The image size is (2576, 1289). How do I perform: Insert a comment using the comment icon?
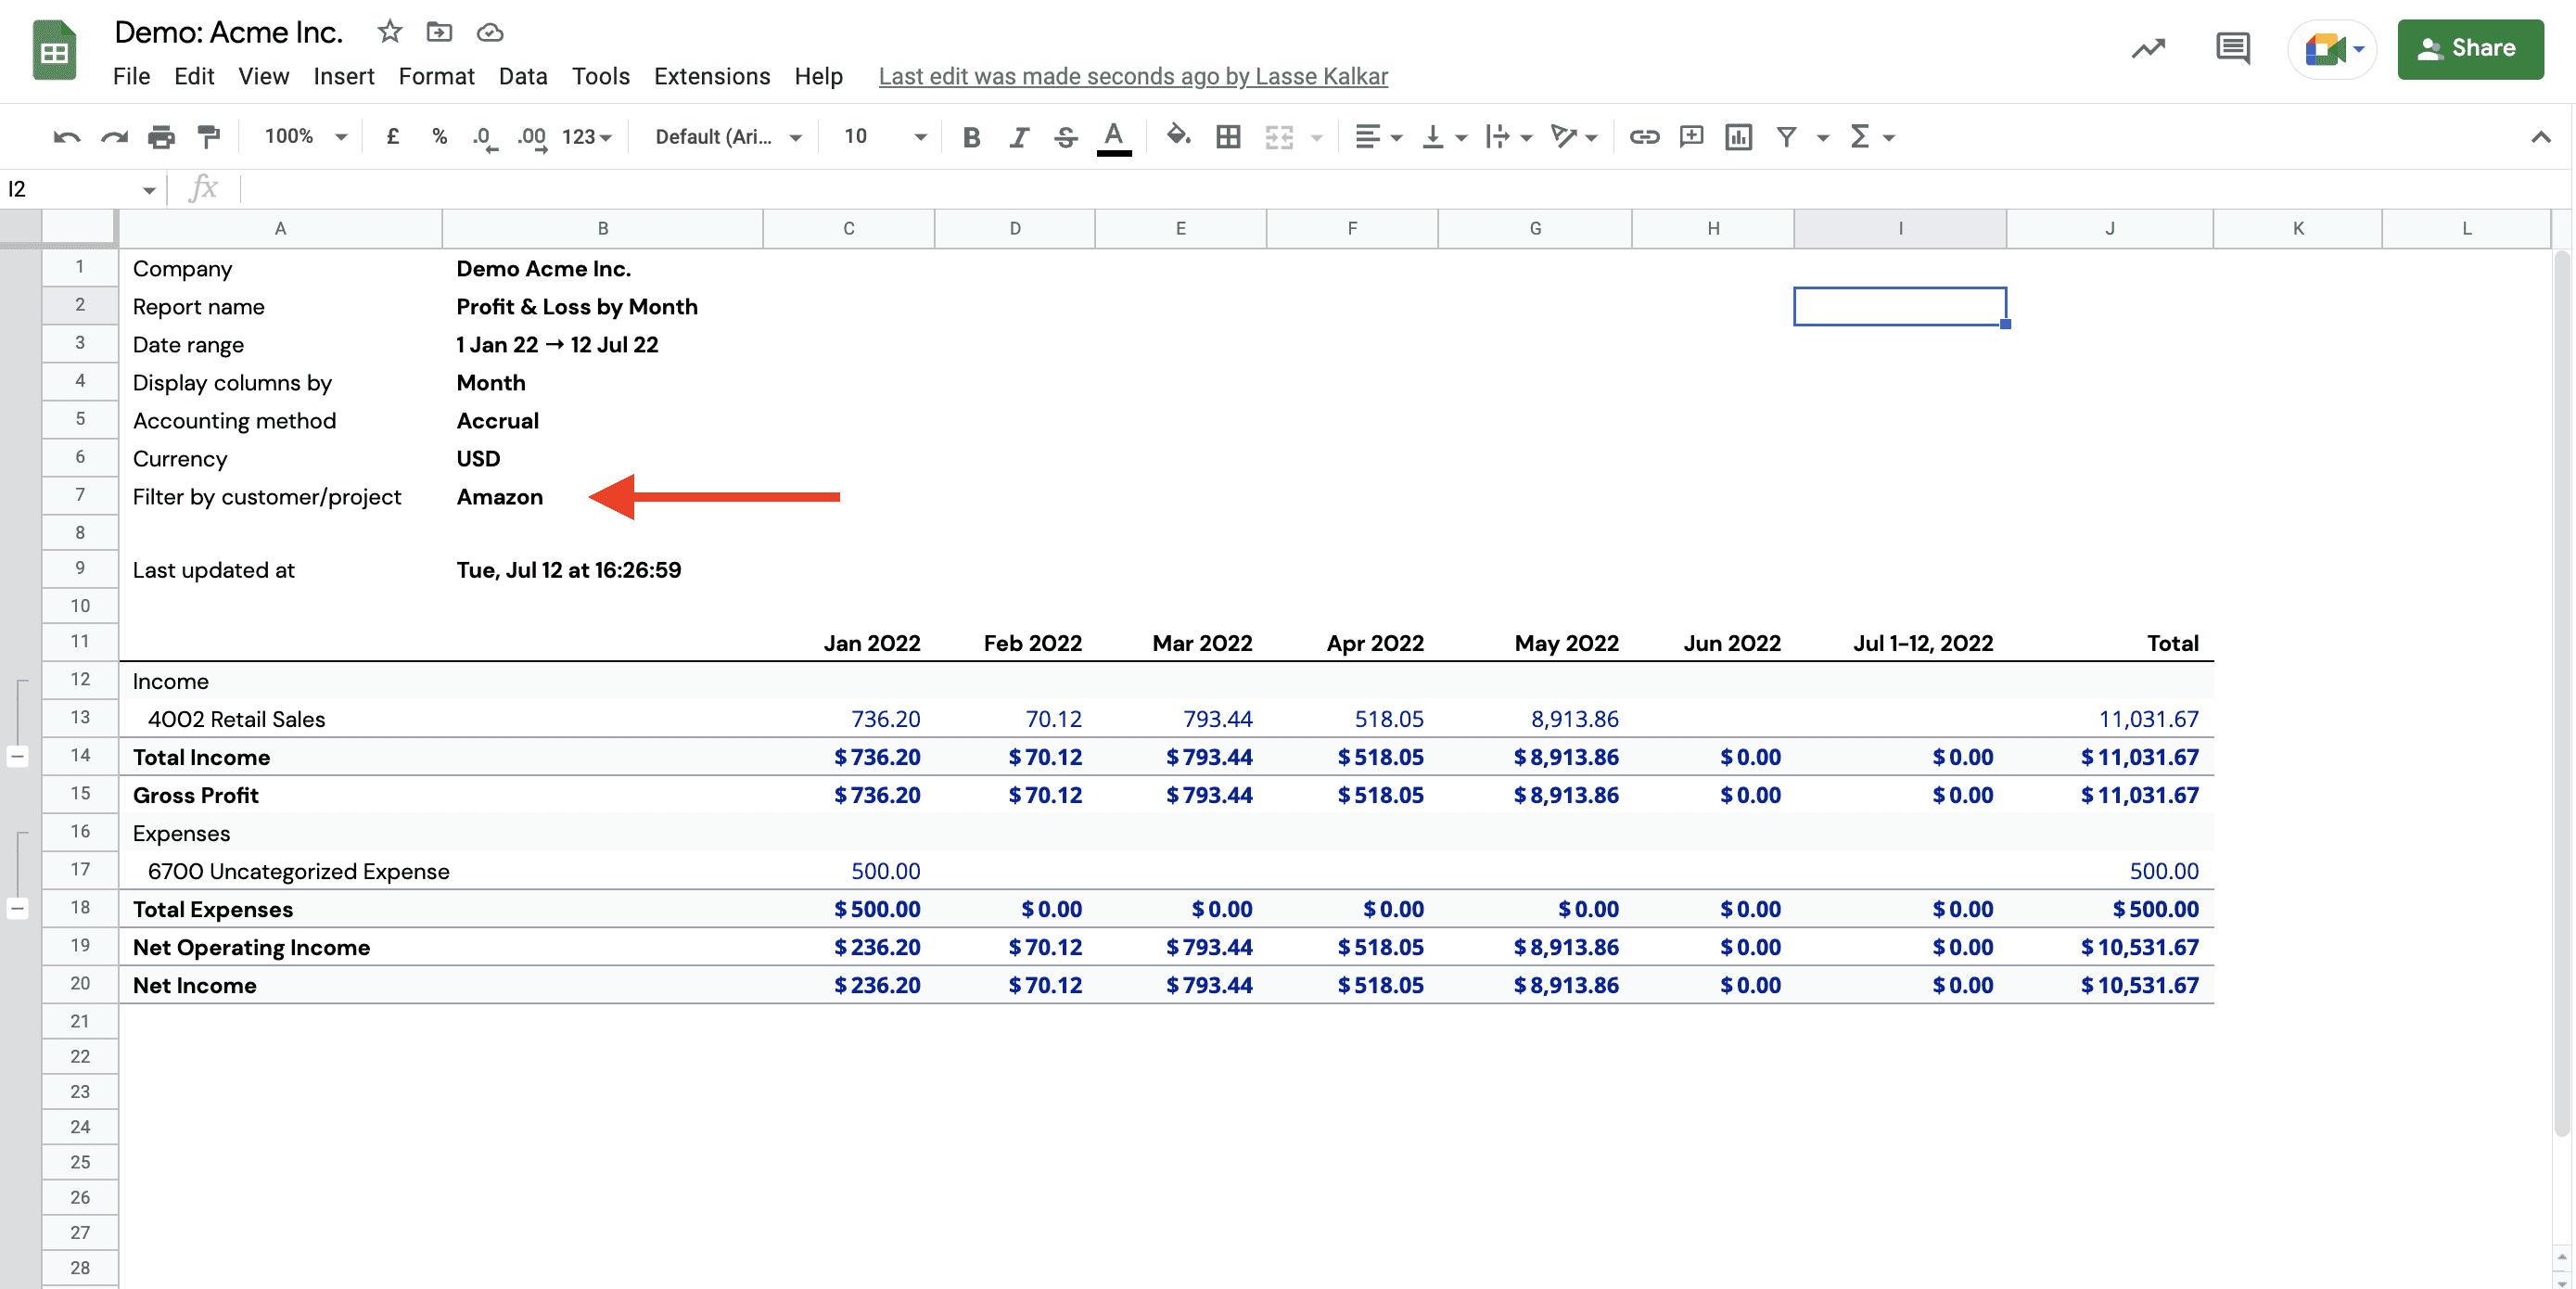1690,137
